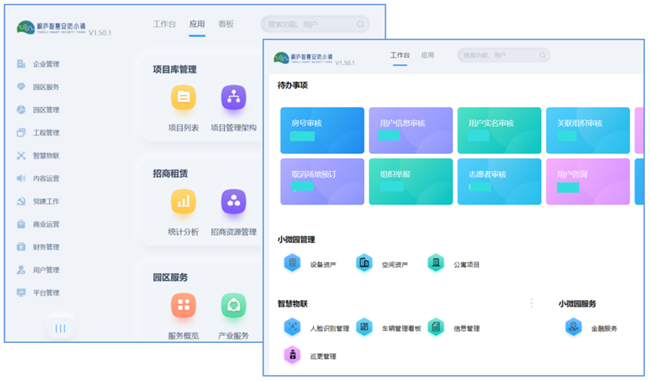The height and width of the screenshot is (381, 650).
Task: Click three-dot handle beside 智慧物联 section
Action: point(531,303)
